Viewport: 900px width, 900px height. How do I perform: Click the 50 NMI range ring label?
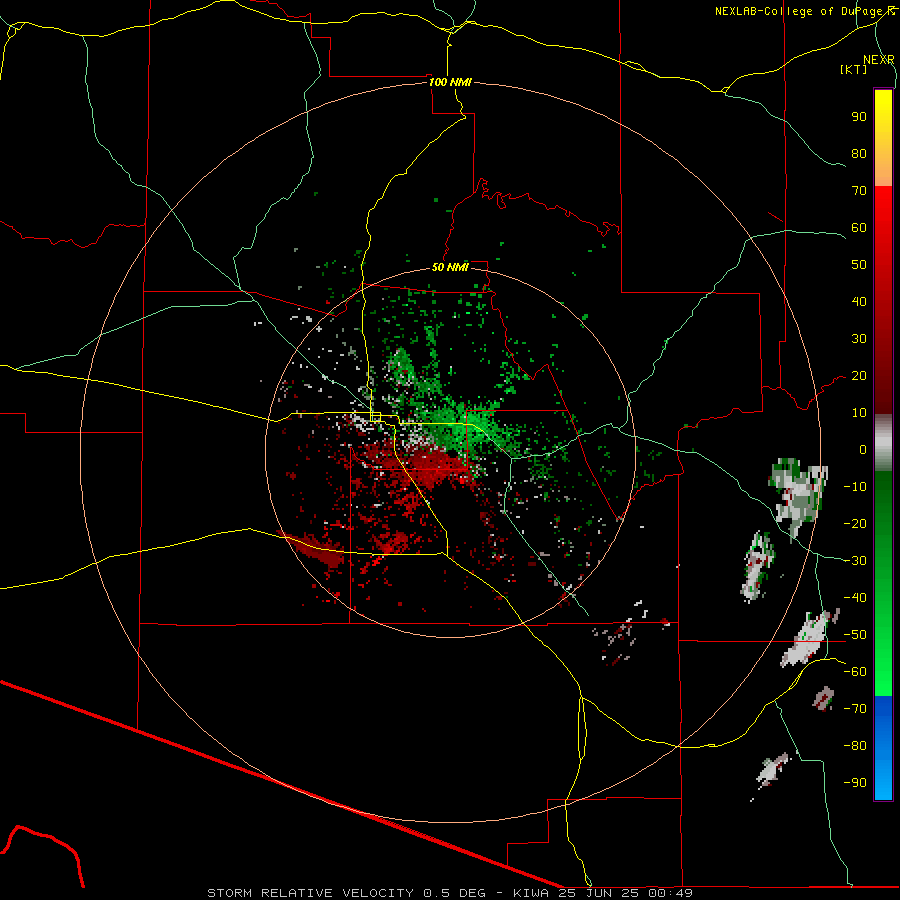coord(450,267)
